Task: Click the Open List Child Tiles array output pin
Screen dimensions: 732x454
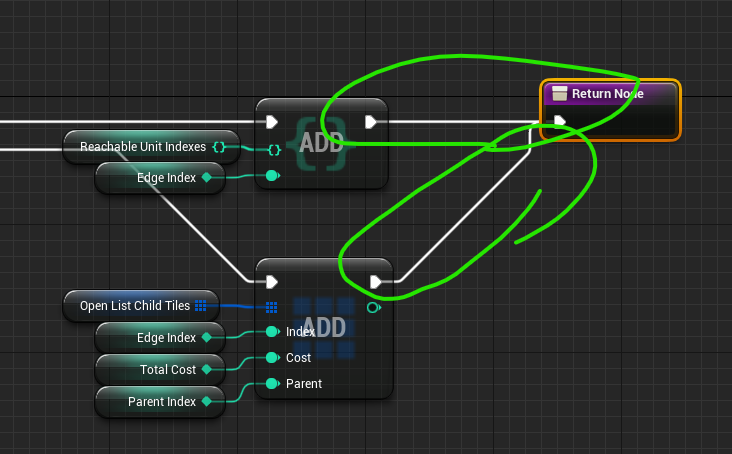Action: coord(200,306)
